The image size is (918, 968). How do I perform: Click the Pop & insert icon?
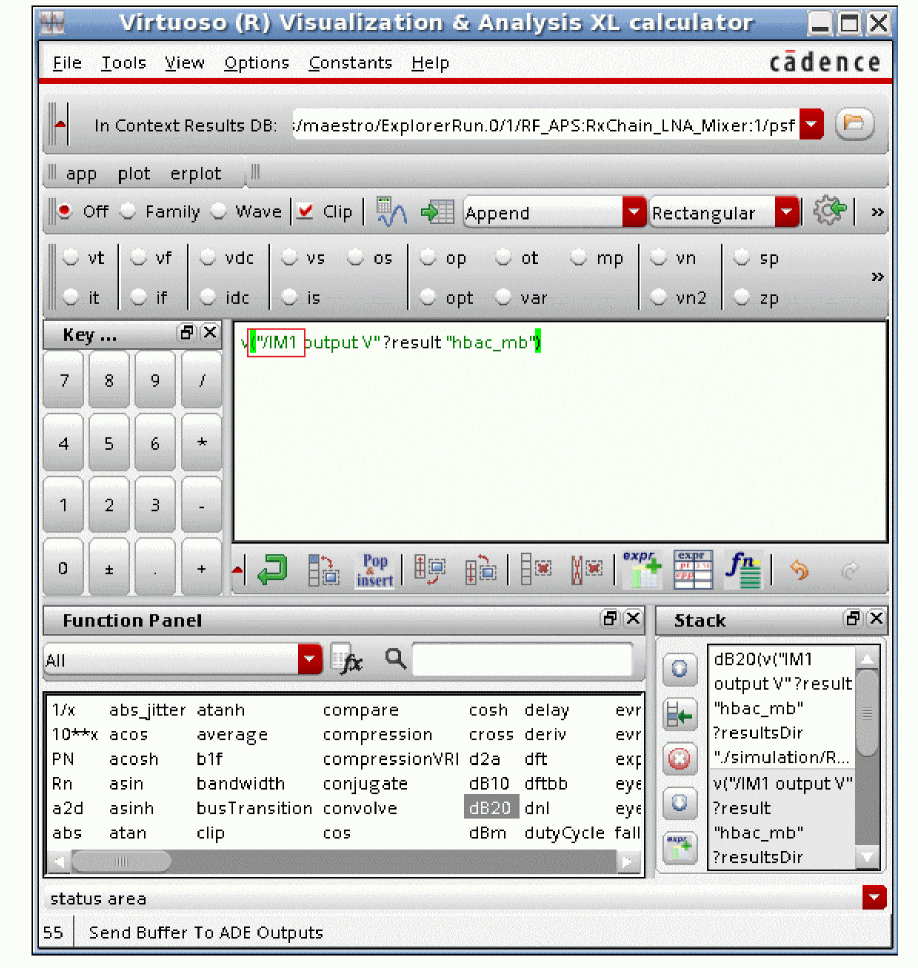point(375,570)
